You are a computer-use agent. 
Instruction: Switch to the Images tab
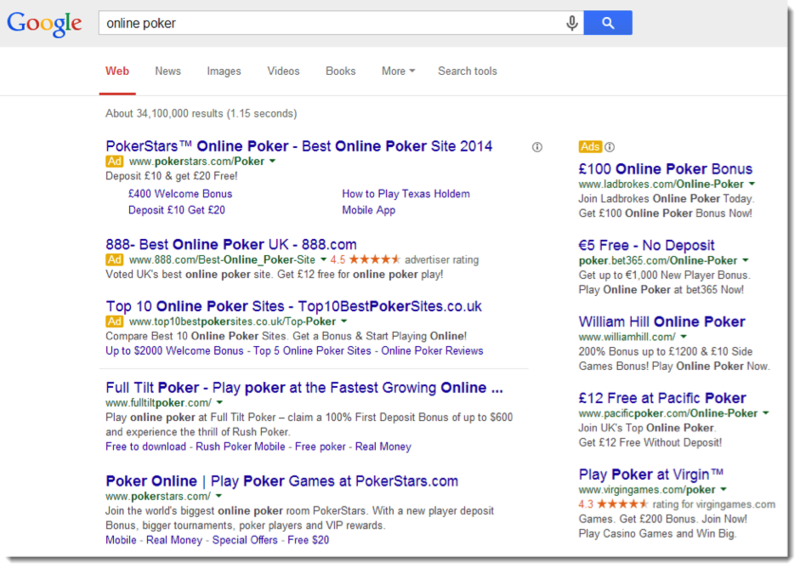(224, 71)
